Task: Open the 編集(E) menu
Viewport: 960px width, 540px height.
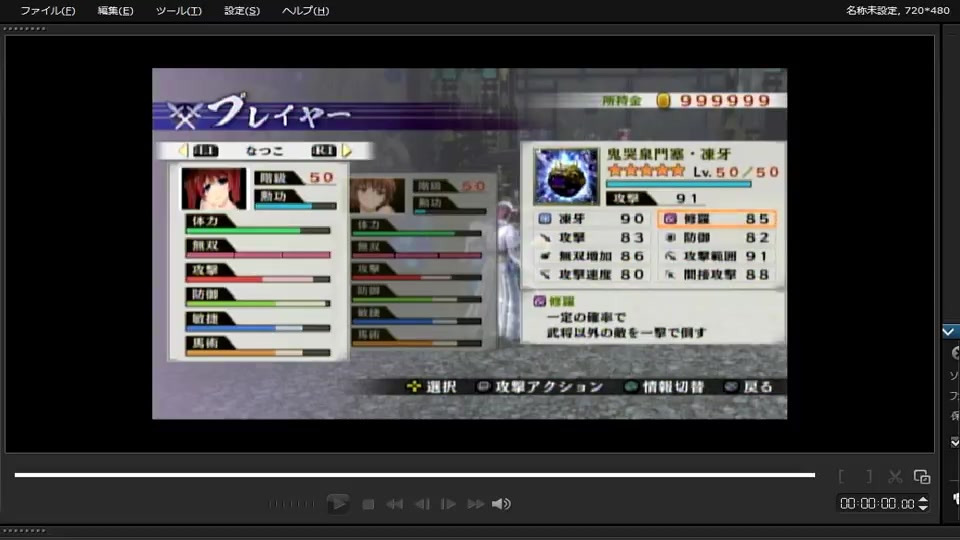Action: pyautogui.click(x=115, y=10)
